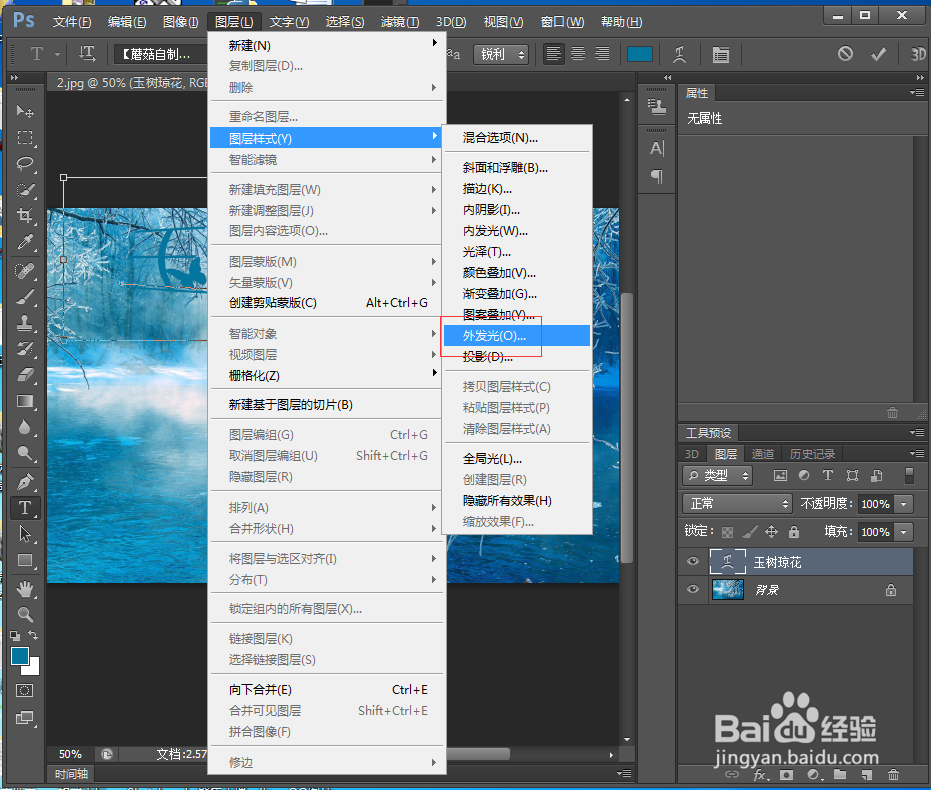This screenshot has width=931, height=790.
Task: Click the 背景 layer thumbnail
Action: coord(727,589)
